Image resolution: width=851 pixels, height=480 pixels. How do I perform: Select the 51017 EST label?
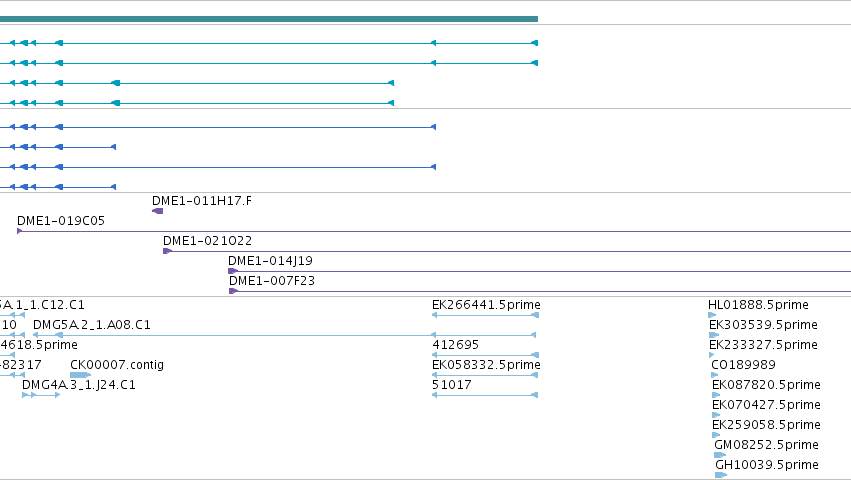pyautogui.click(x=452, y=385)
